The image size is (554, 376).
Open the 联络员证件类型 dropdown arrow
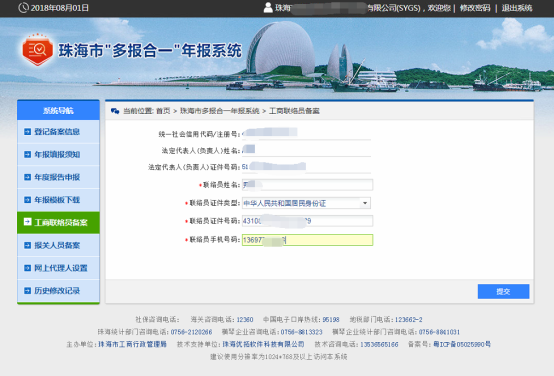[365, 203]
